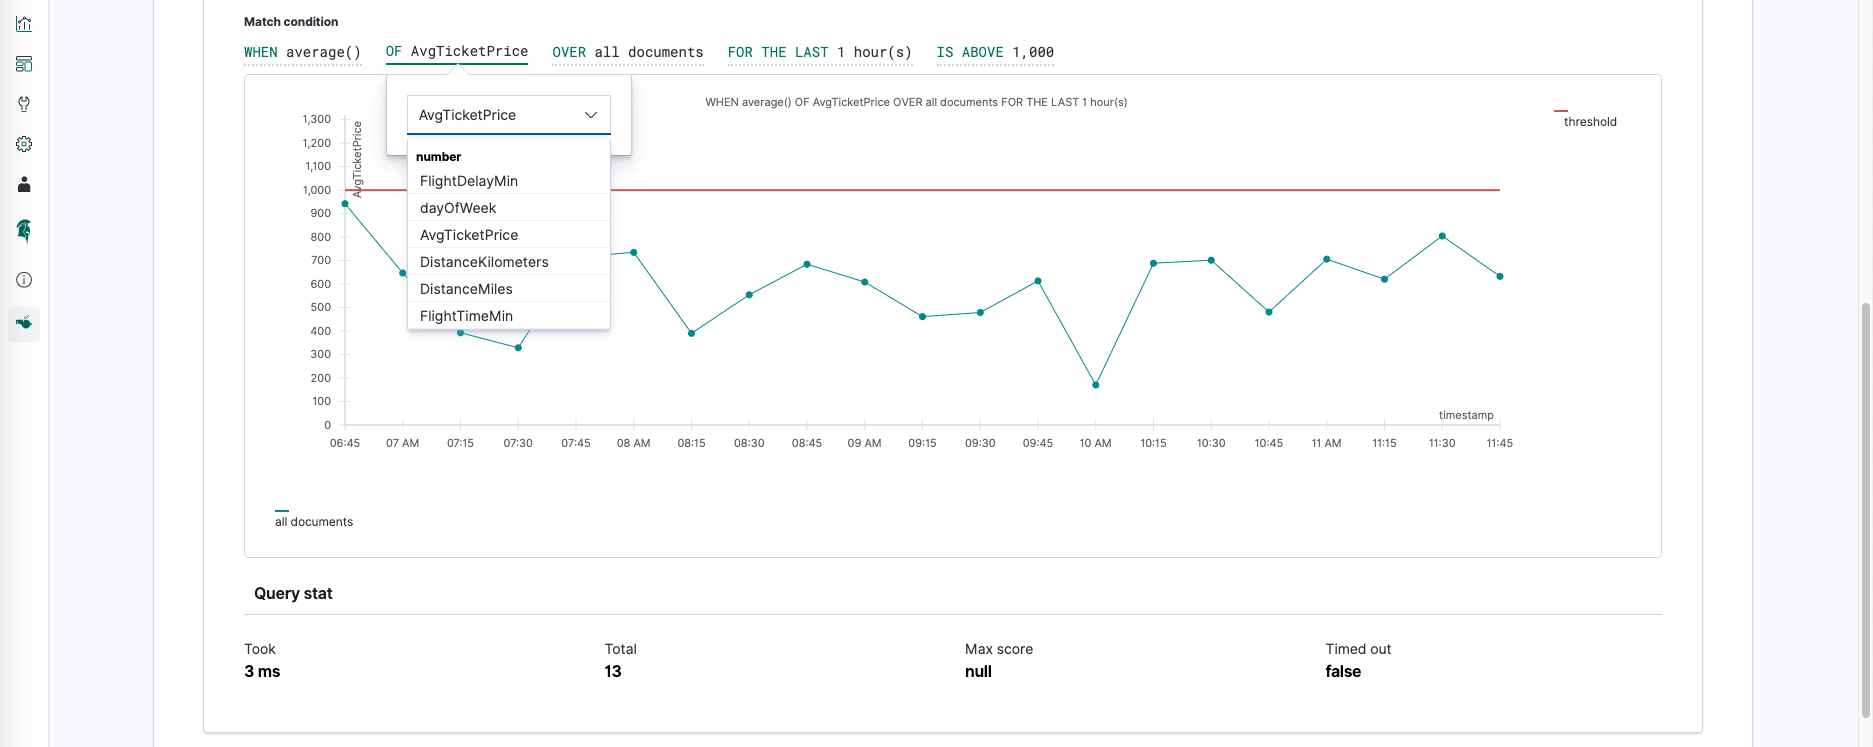Click the Took value 3 ms

click(x=262, y=671)
